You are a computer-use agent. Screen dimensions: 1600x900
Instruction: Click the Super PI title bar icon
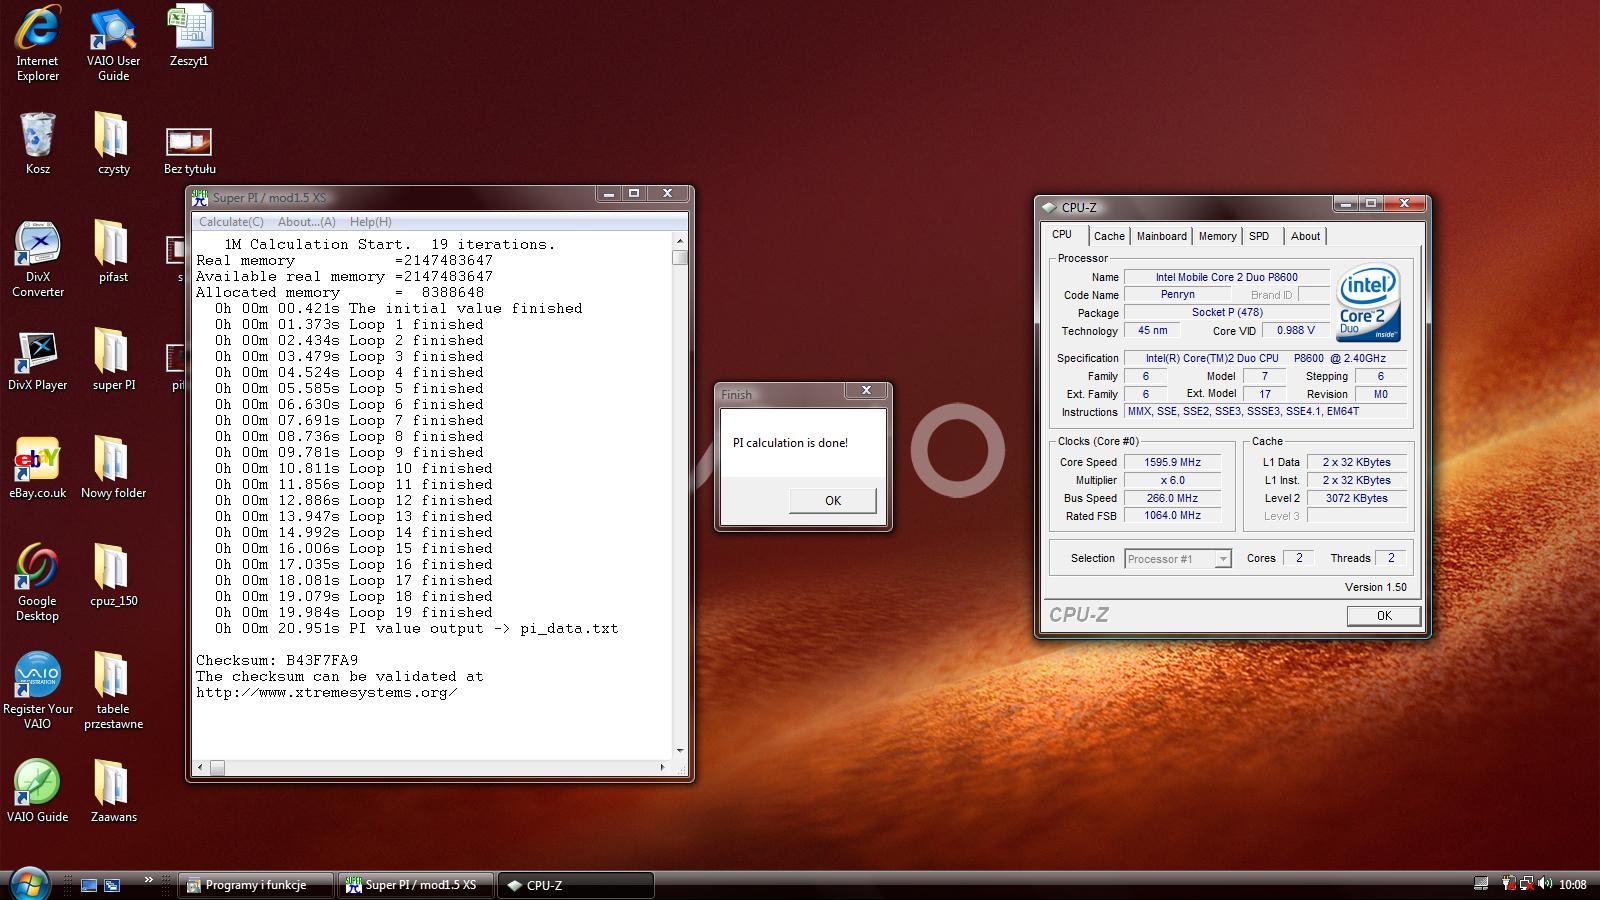tap(200, 197)
